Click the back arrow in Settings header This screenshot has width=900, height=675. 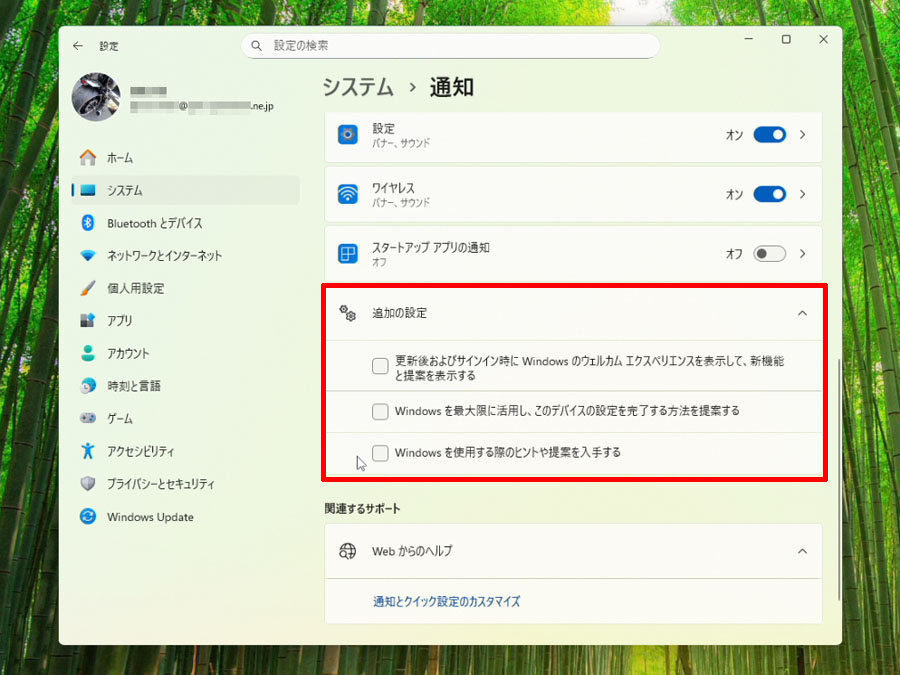click(x=78, y=46)
